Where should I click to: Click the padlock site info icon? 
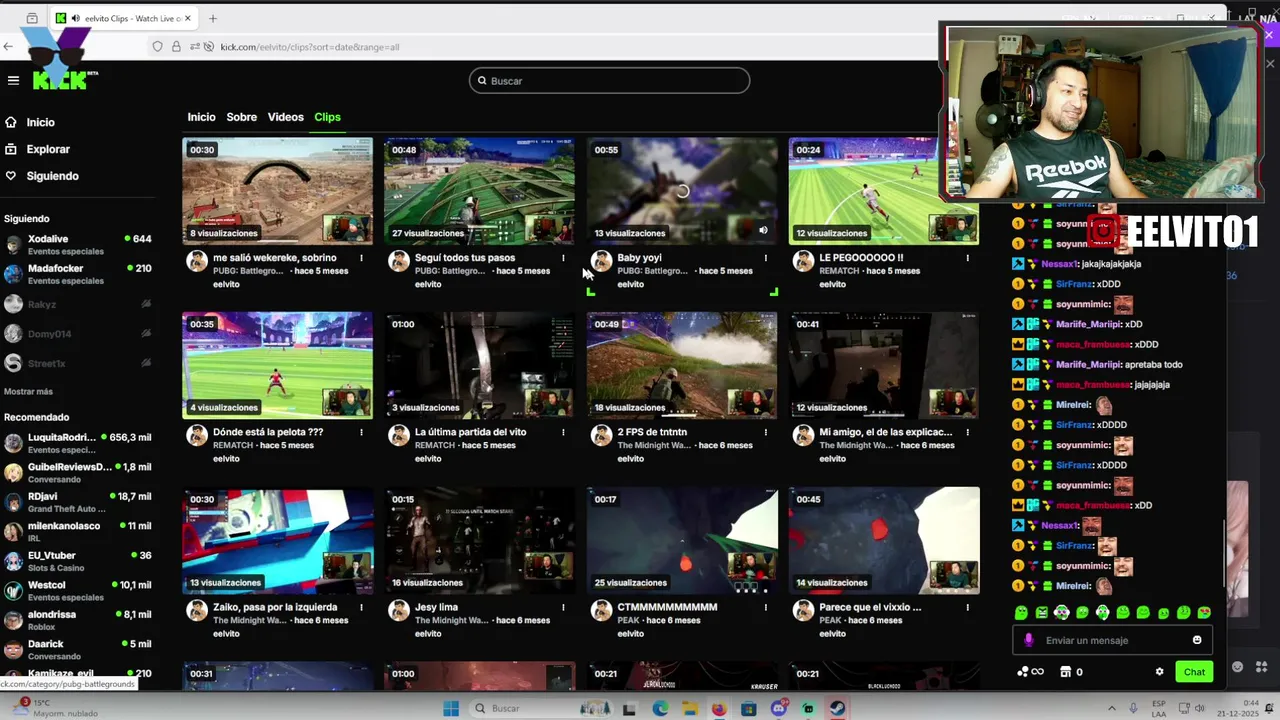click(x=176, y=47)
